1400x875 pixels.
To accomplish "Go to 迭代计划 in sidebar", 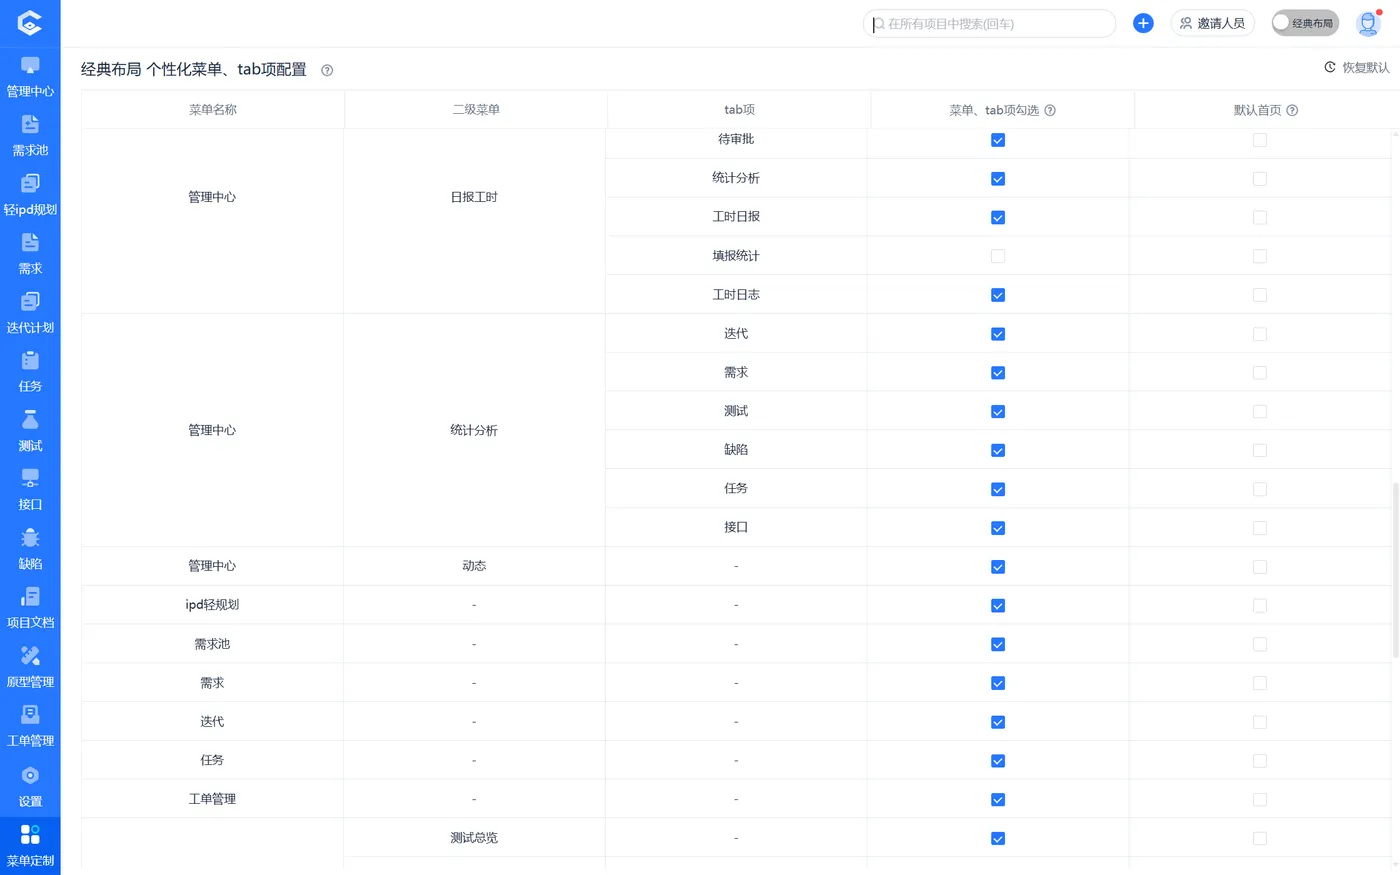I will pyautogui.click(x=30, y=312).
